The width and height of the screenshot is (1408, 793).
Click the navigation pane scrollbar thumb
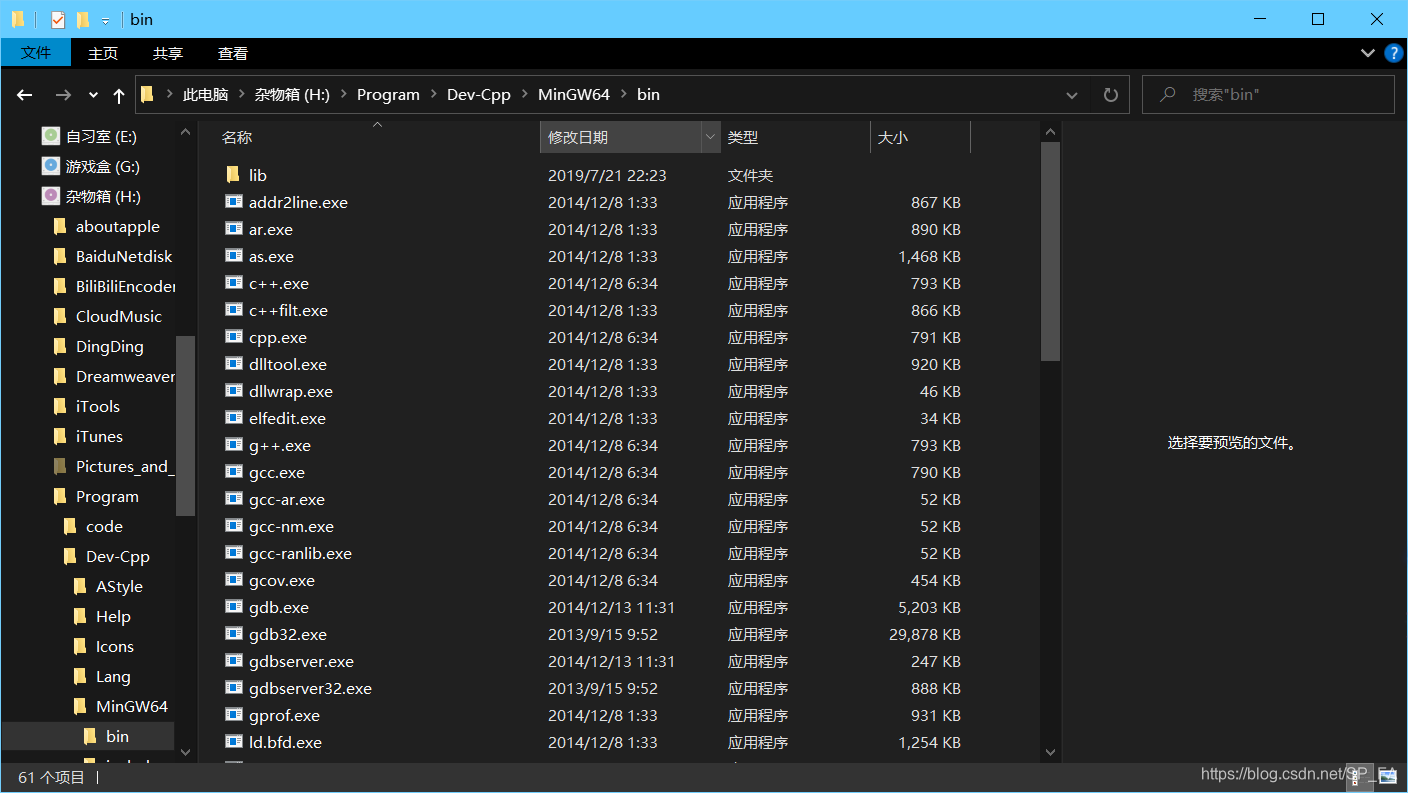click(x=185, y=425)
